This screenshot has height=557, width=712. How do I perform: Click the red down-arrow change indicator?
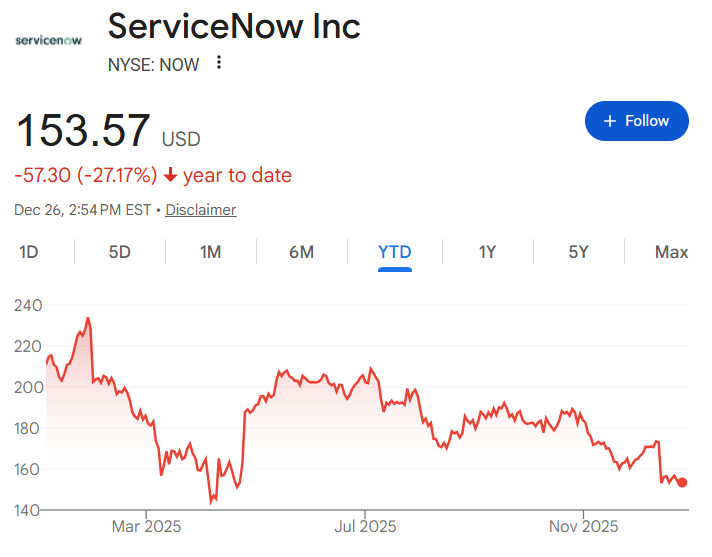point(170,176)
